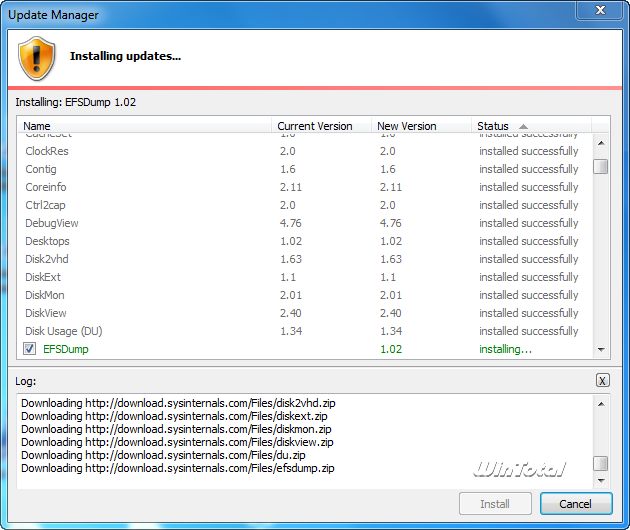Click the 'Installing: EFSDump 1.02' status label

point(76,102)
